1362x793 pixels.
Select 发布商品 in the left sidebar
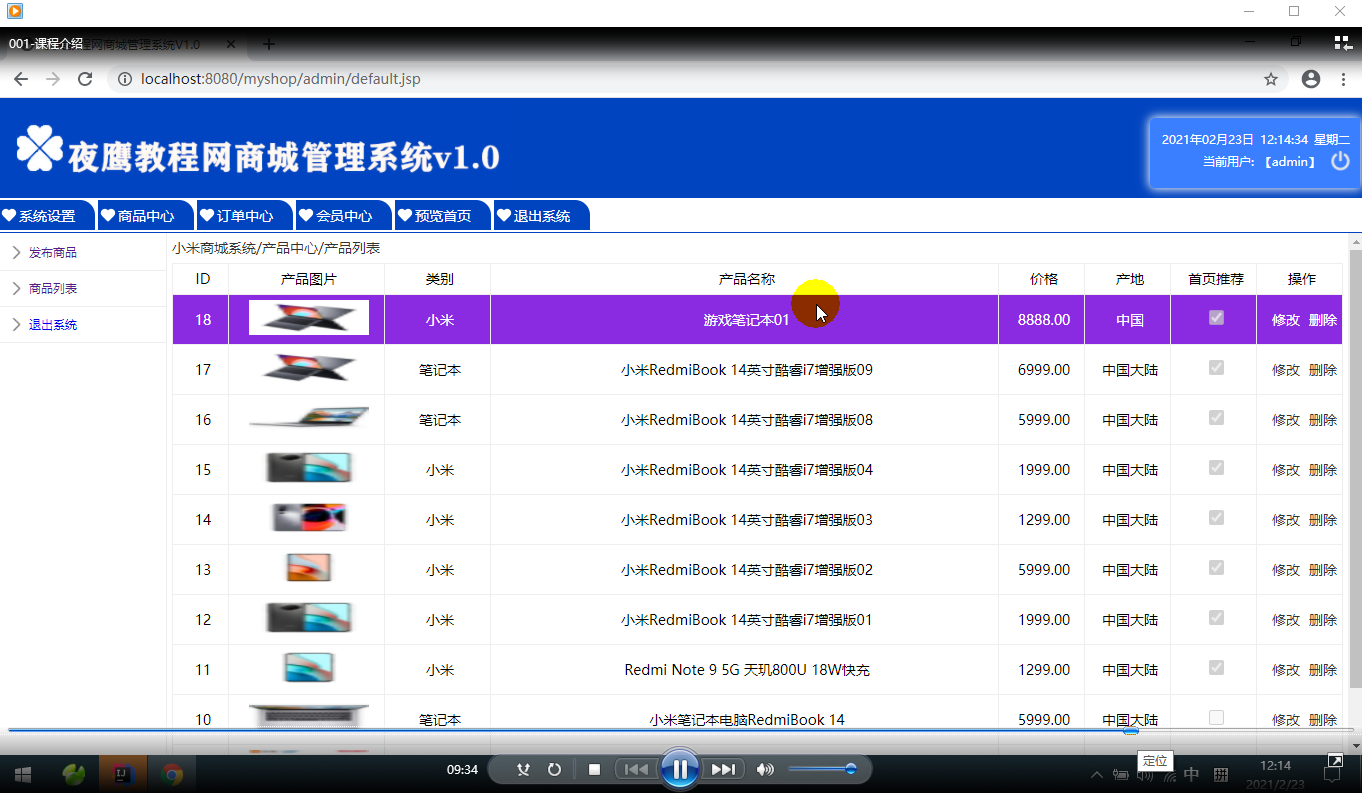[53, 253]
